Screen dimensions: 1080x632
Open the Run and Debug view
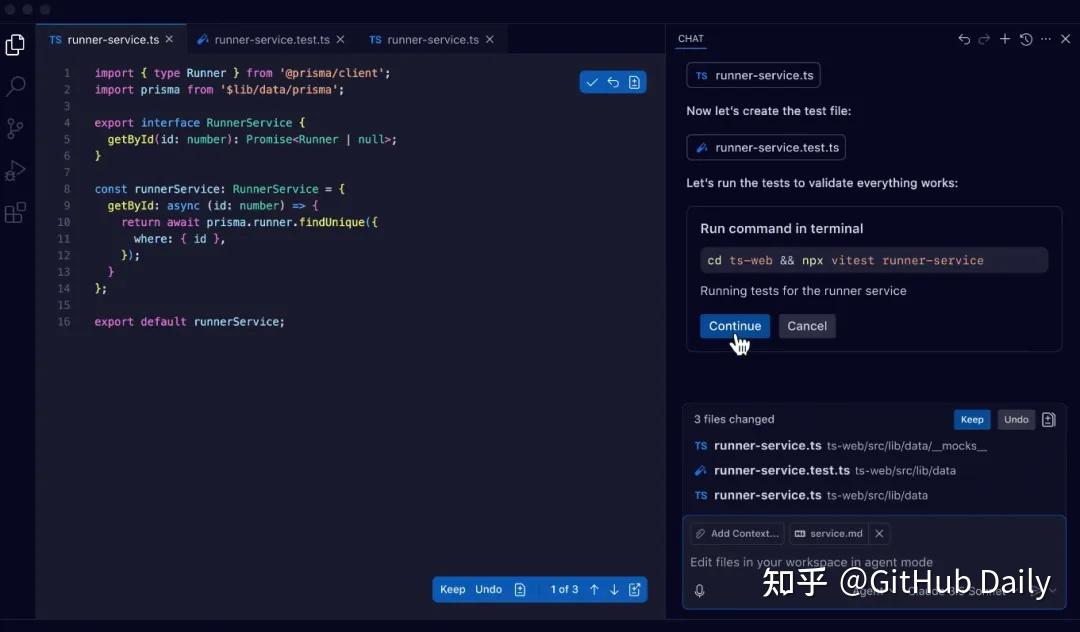point(15,170)
